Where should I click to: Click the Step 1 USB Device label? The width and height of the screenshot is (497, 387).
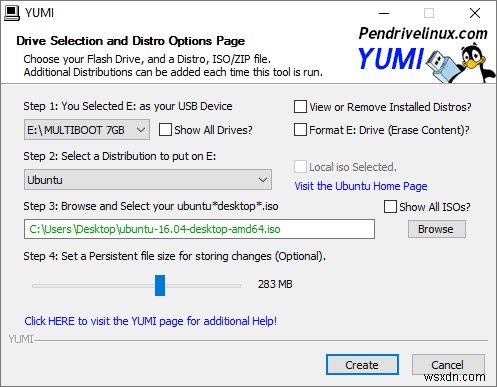click(128, 106)
